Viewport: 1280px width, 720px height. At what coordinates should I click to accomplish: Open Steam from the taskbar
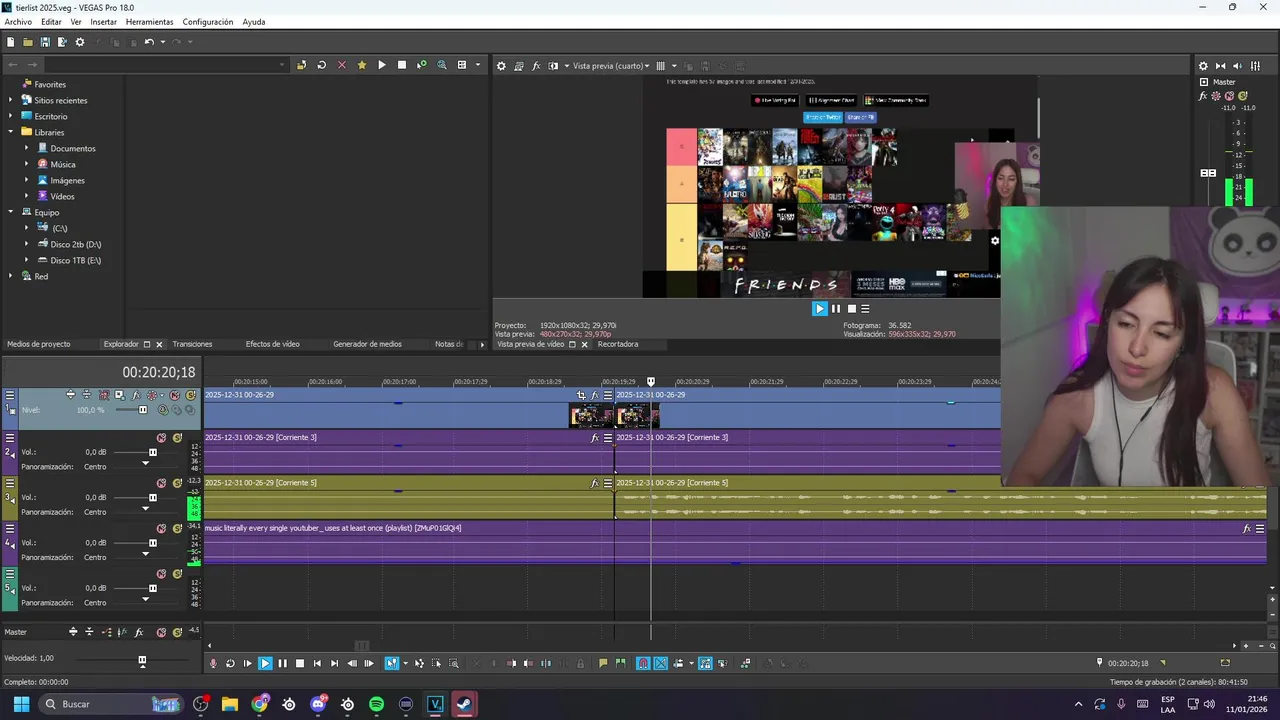click(464, 704)
